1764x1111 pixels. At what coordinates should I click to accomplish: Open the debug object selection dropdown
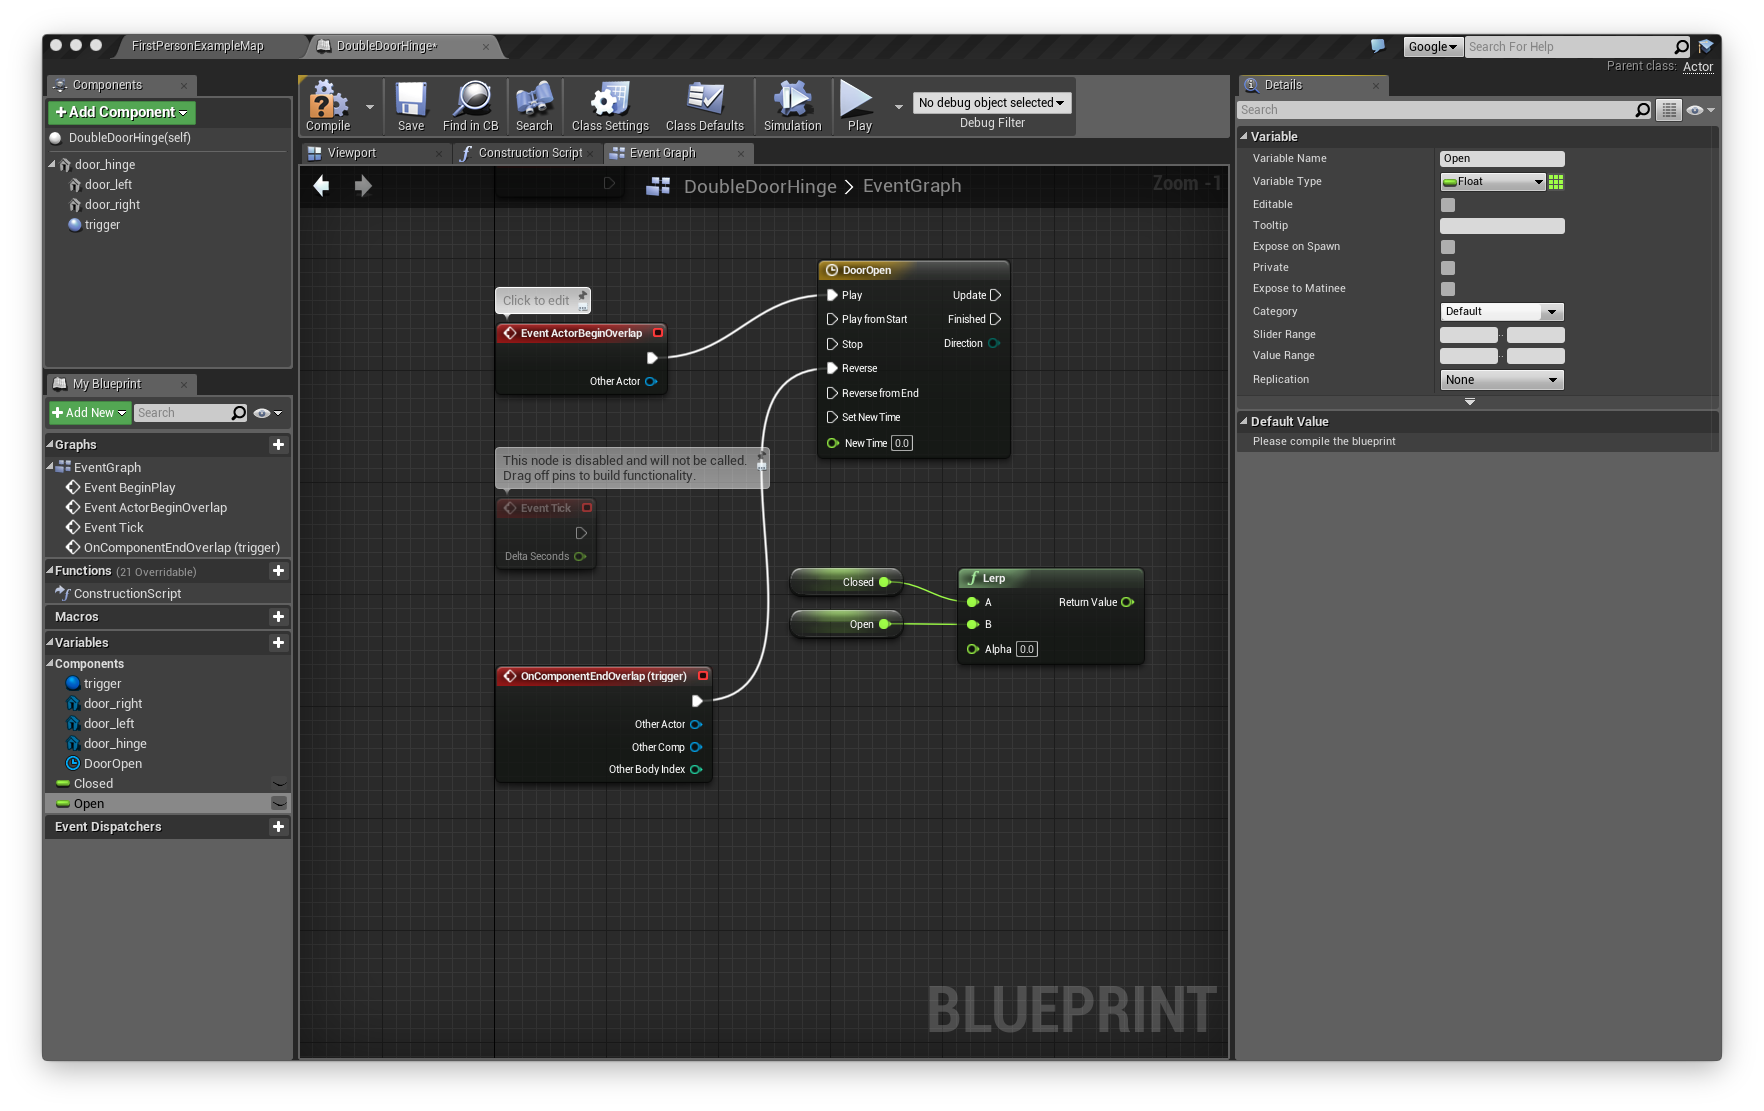pos(991,103)
